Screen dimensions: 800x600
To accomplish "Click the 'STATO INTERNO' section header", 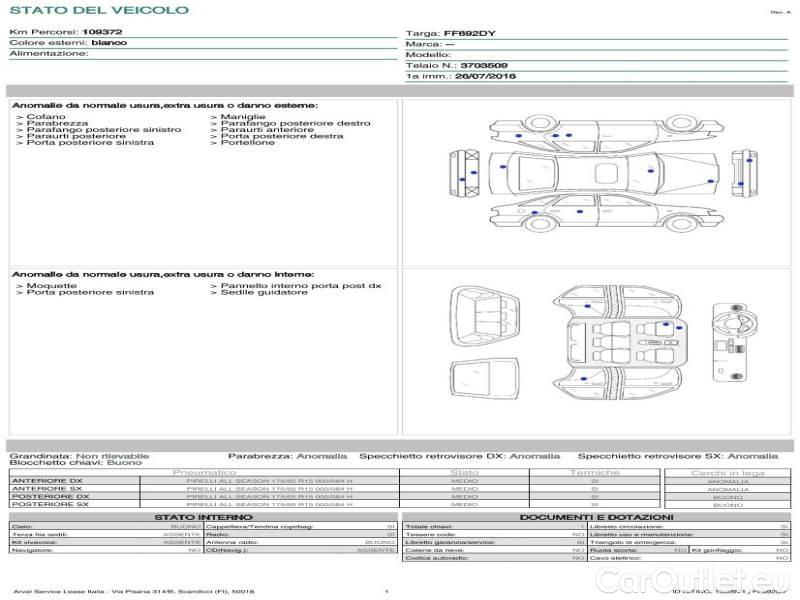I will coord(204,517).
